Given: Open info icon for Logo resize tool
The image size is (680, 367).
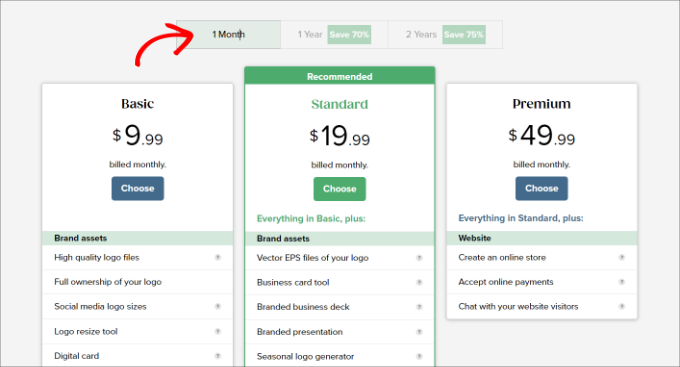Looking at the screenshot, I should click(x=218, y=331).
